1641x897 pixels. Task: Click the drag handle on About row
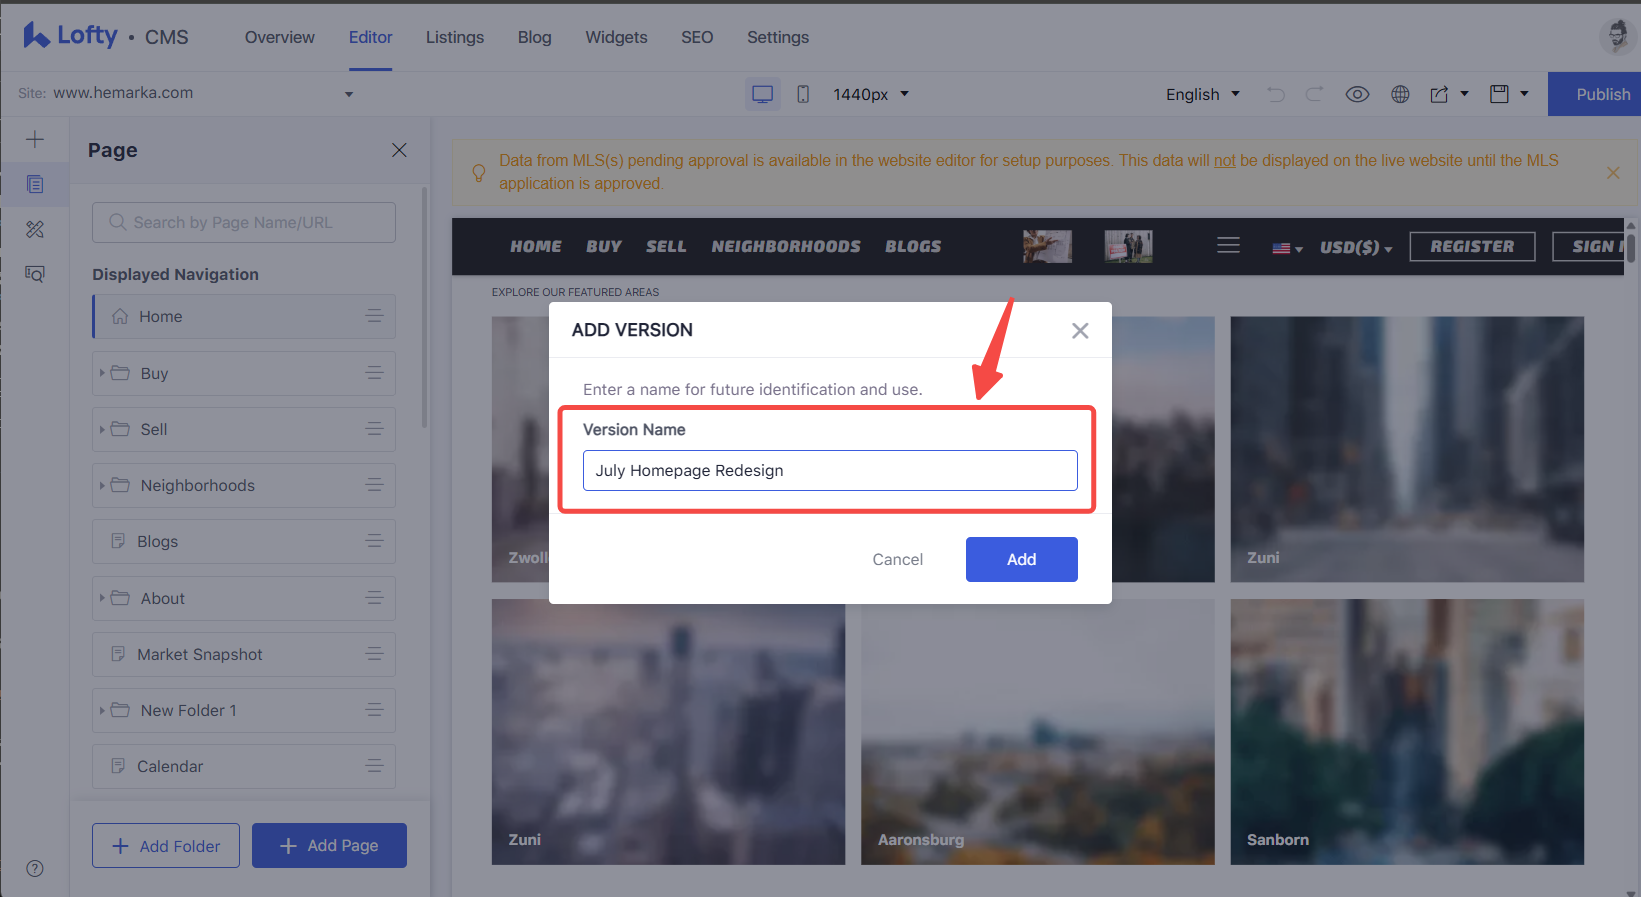375,598
